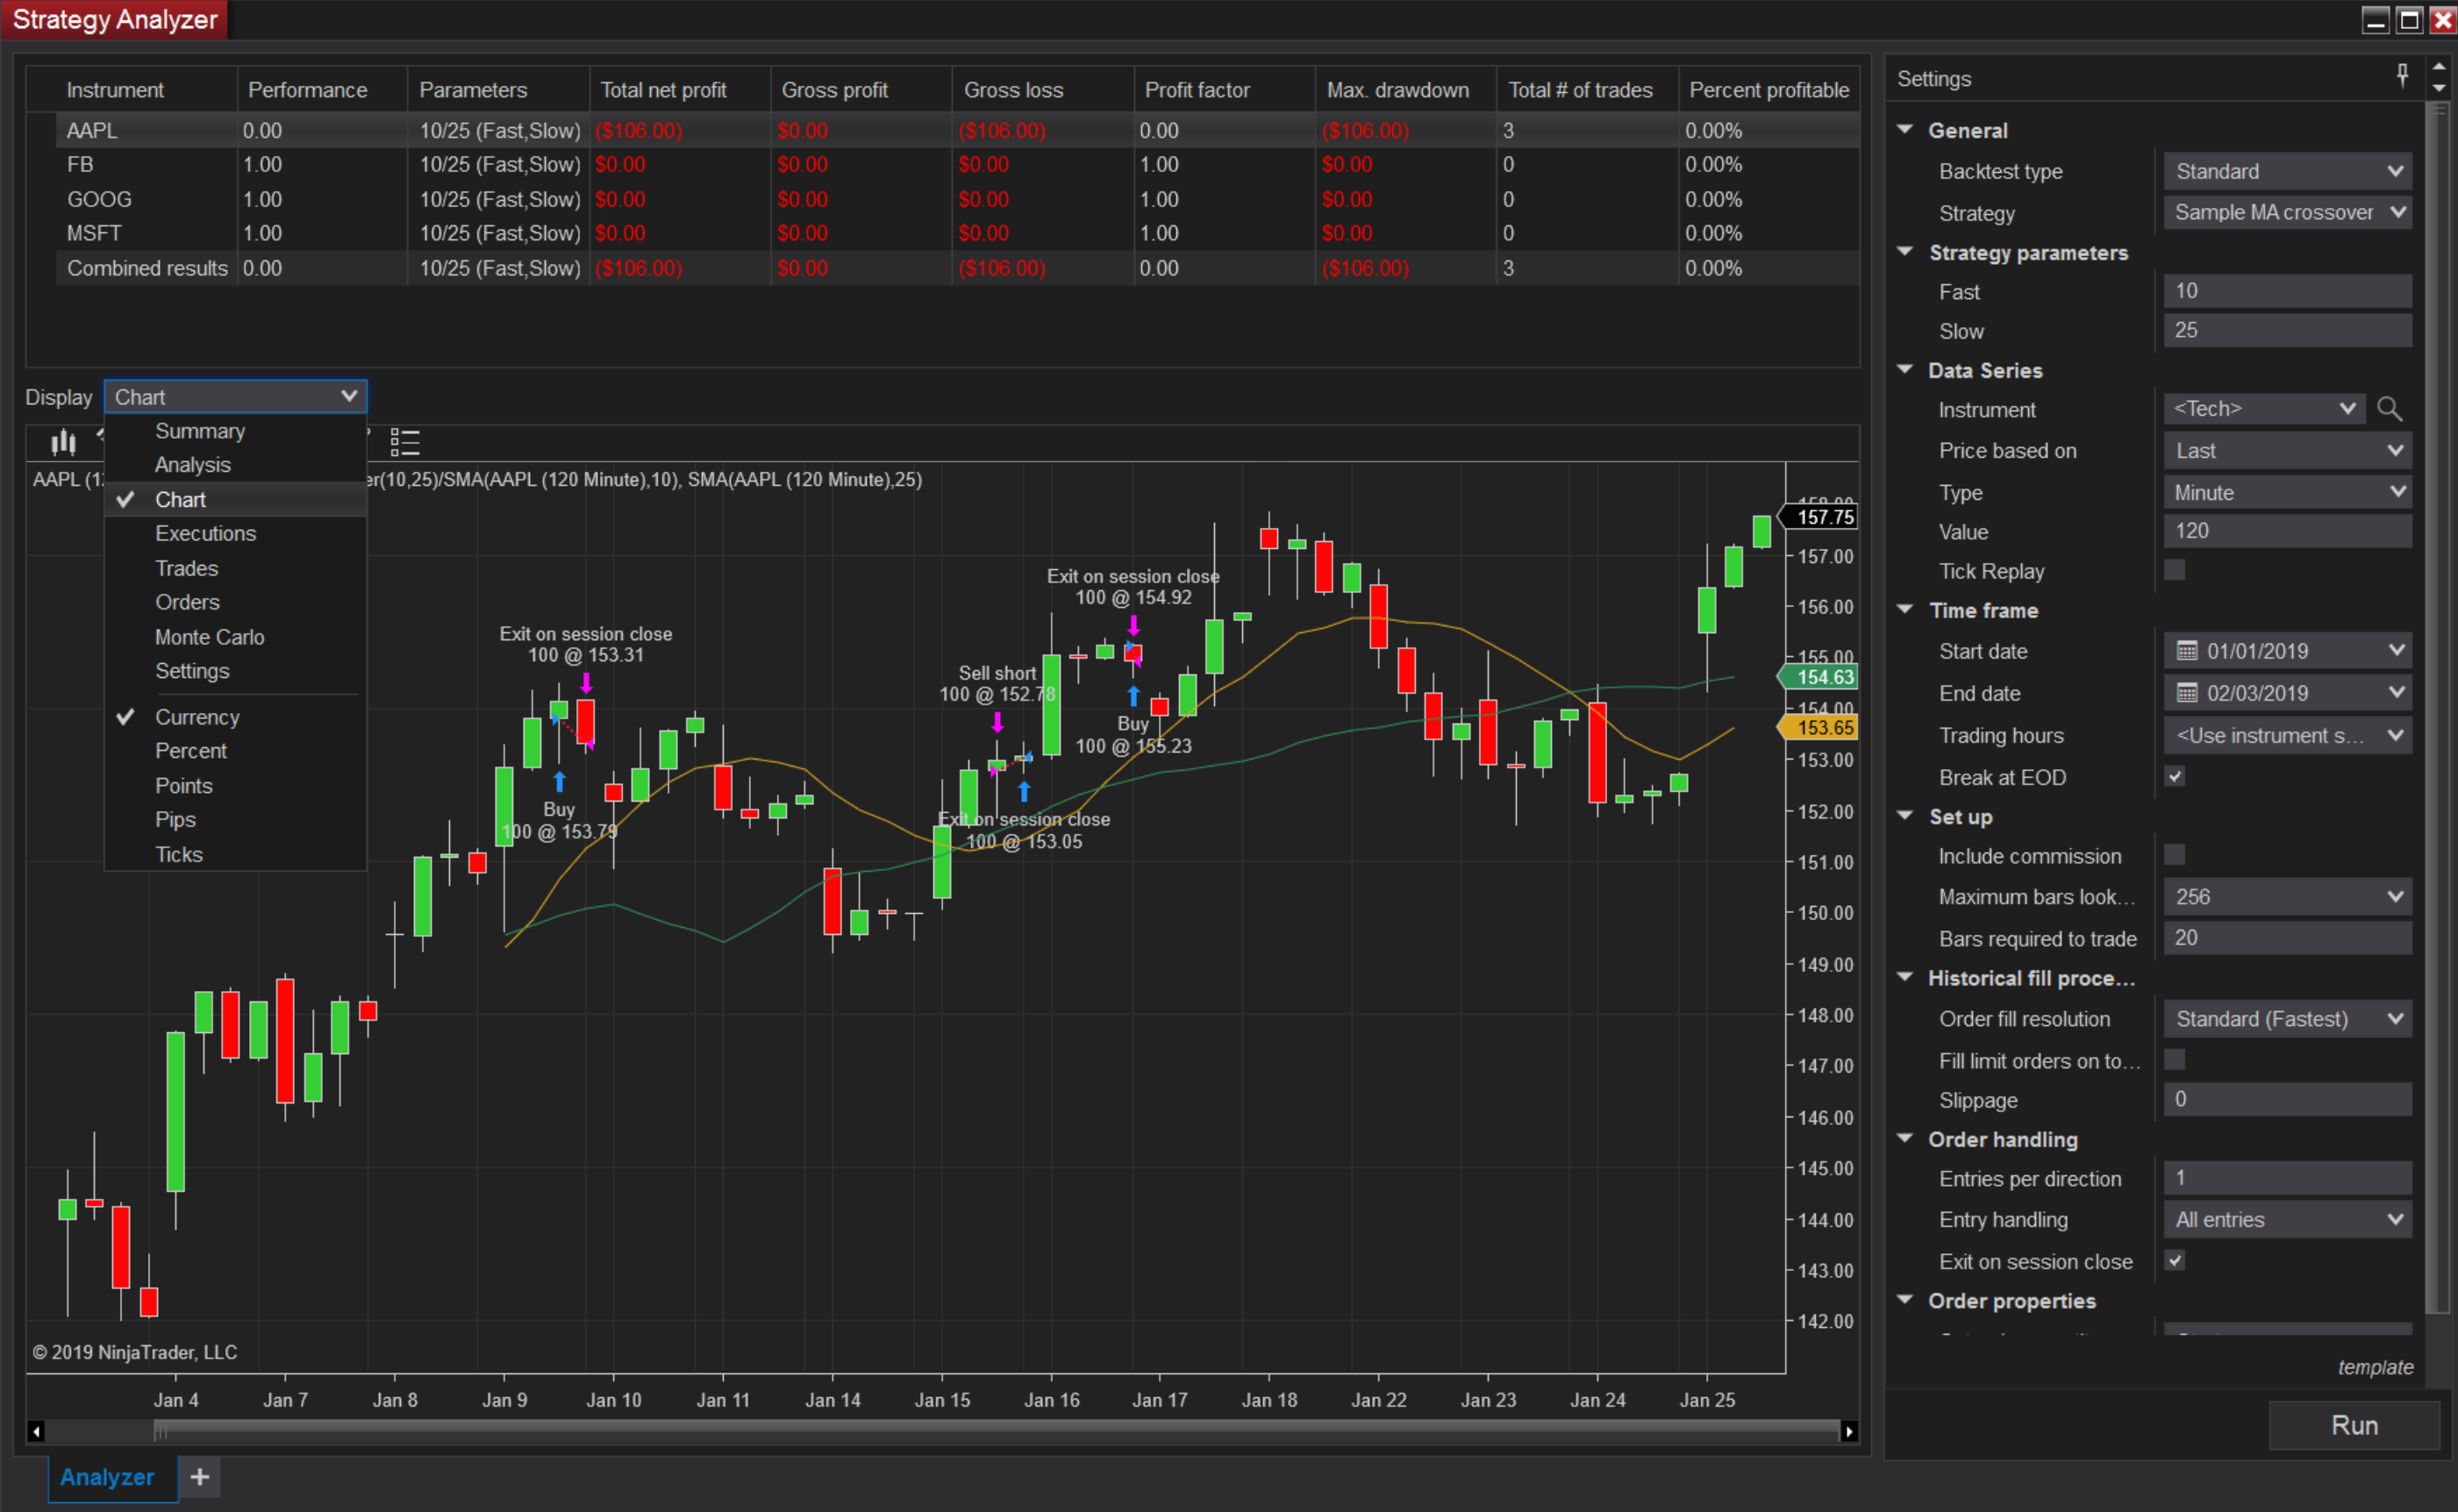Viewport: 2458px width, 1512px height.
Task: Edit the data series Value field
Action: click(2287, 531)
